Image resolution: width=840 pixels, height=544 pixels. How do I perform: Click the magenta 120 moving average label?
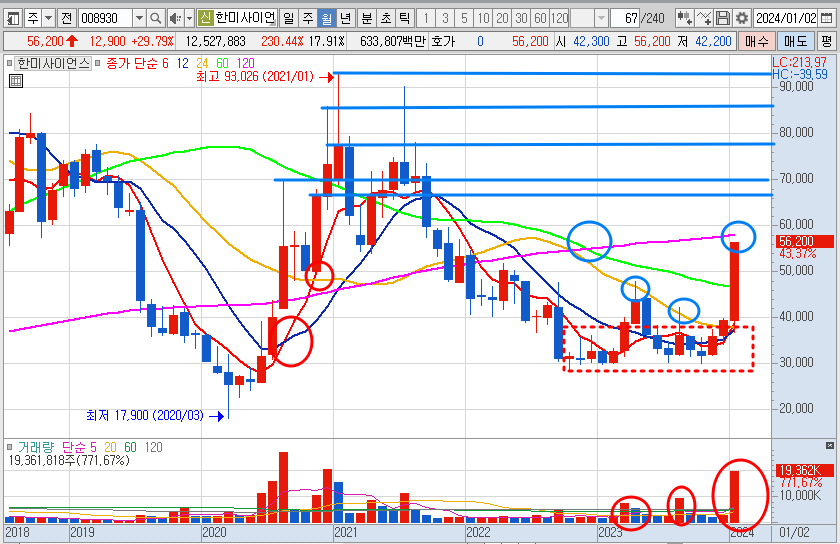[245, 64]
